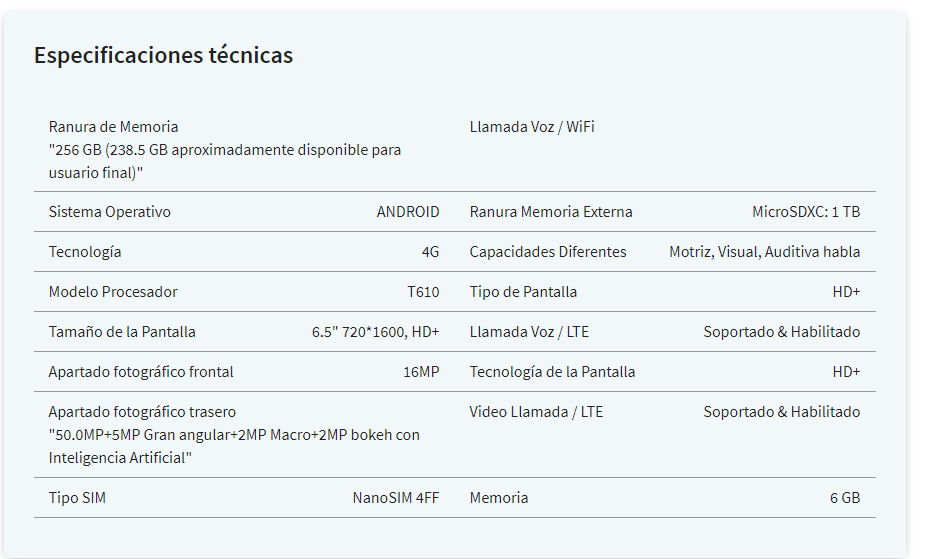Screen dimensions: 928x559
Task: Click the Sistema Operativo label
Action: [109, 212]
